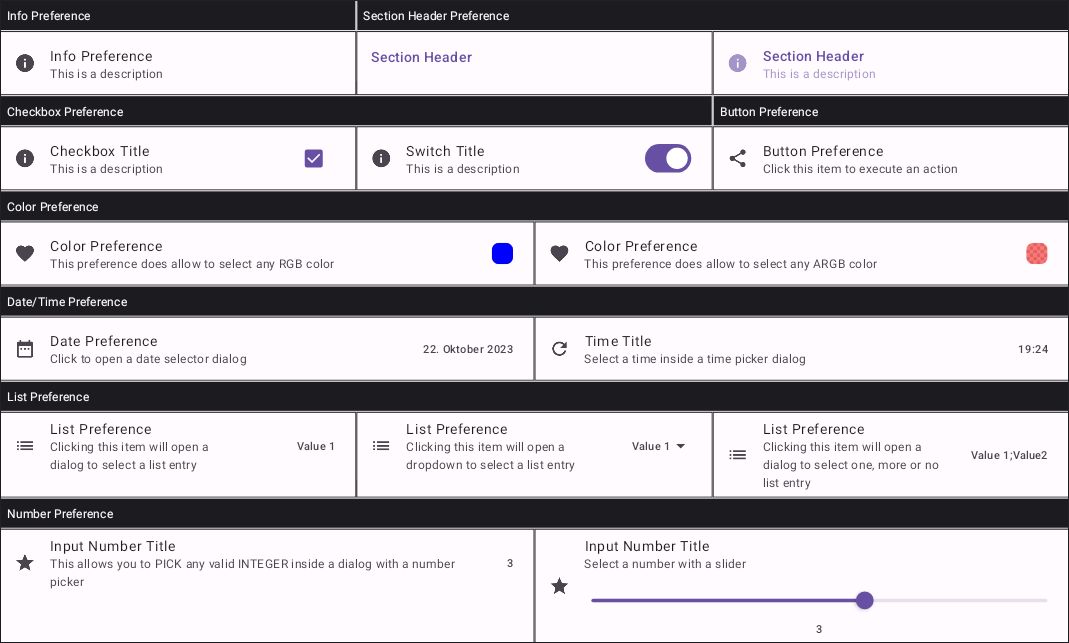Viewport: 1069px width, 643px height.
Task: Click the star icon beside slider number preference
Action: 560,586
